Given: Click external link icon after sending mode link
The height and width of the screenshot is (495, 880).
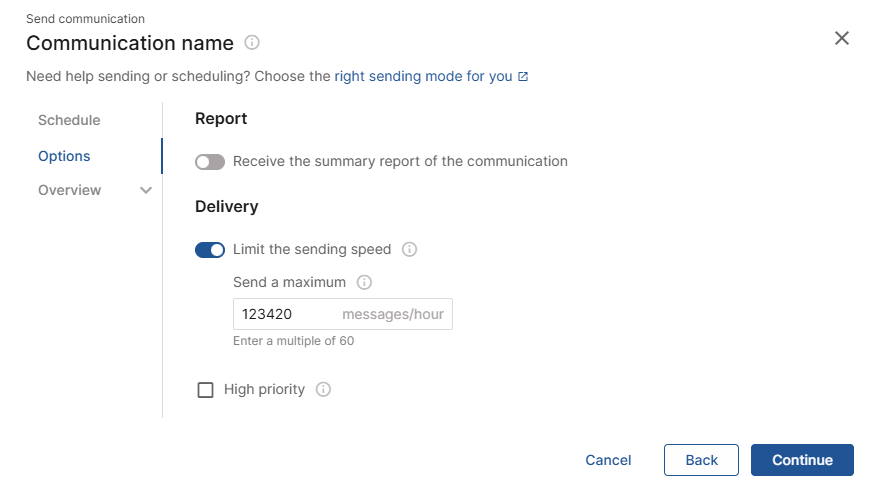Looking at the screenshot, I should pyautogui.click(x=523, y=76).
